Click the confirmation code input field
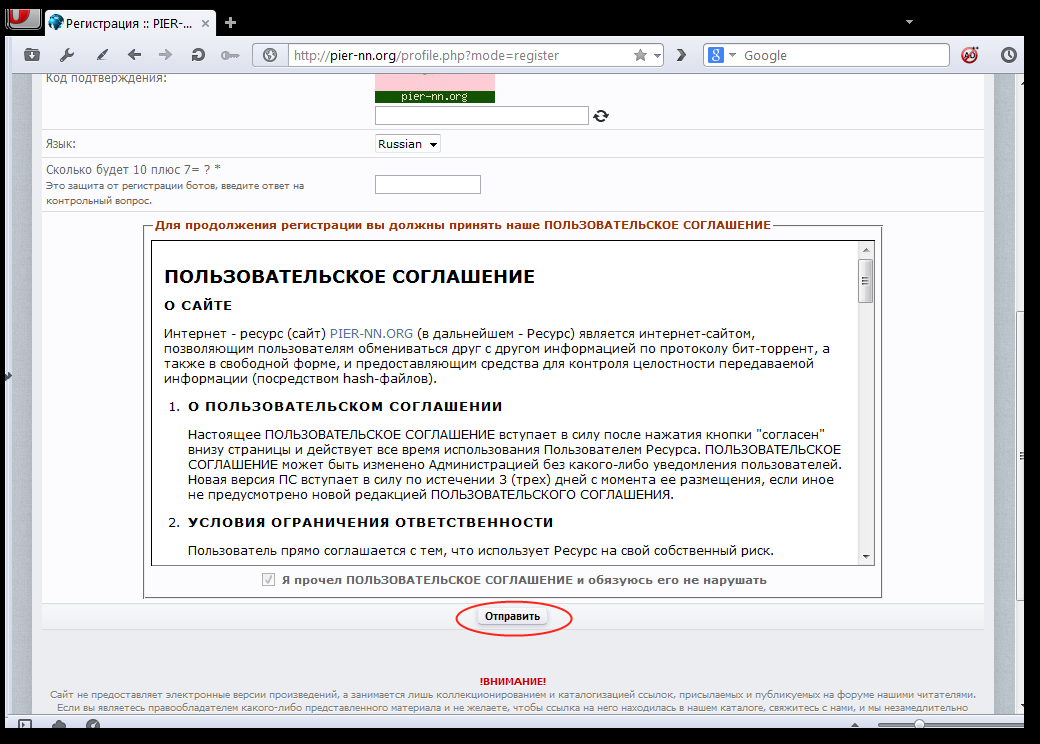1040x744 pixels. point(481,116)
